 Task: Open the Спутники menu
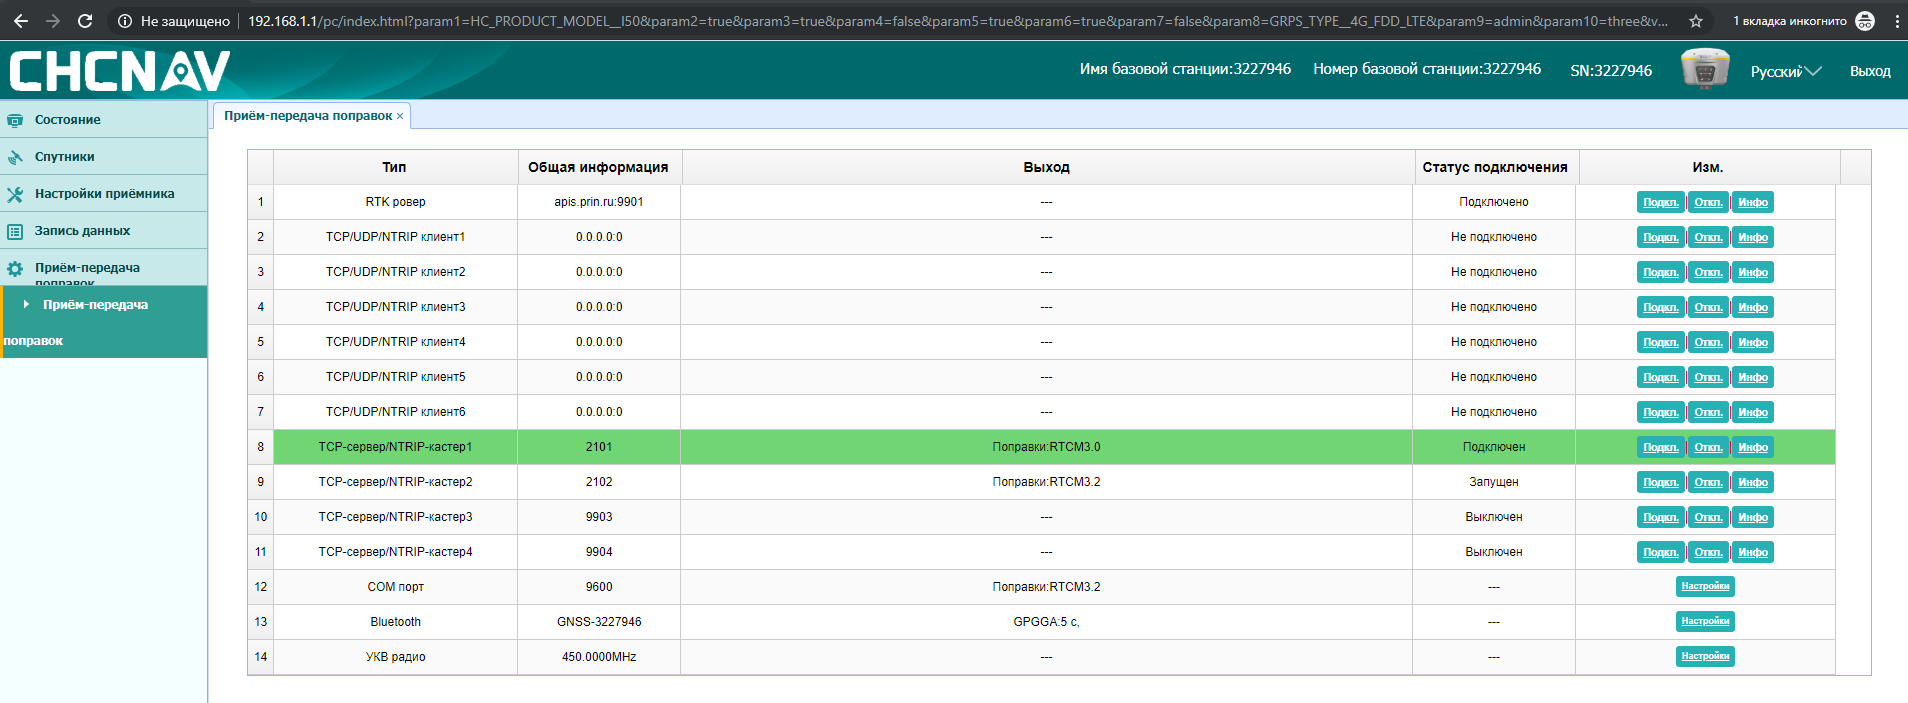(104, 156)
